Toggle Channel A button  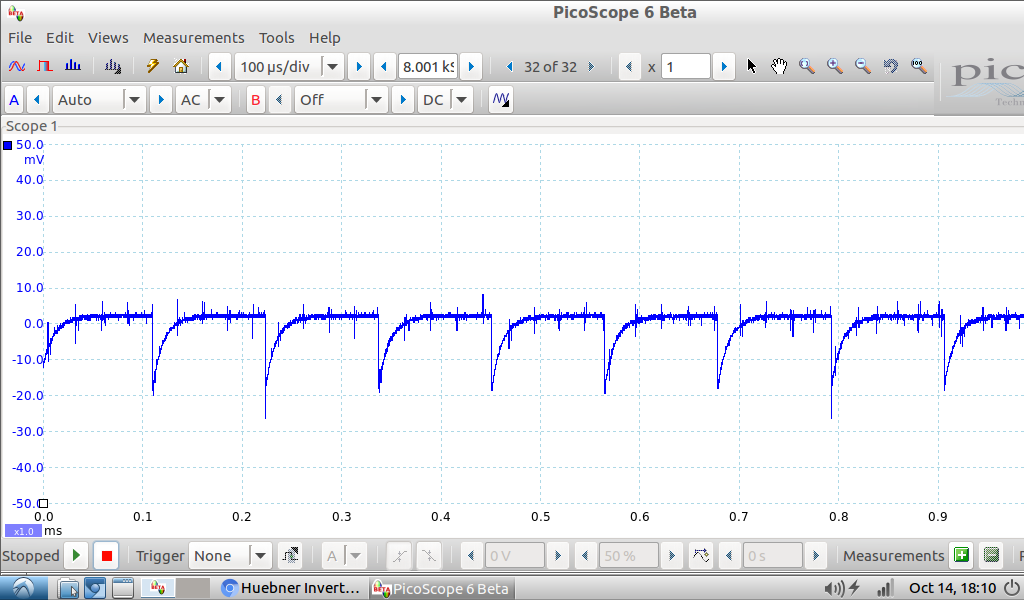click(14, 100)
